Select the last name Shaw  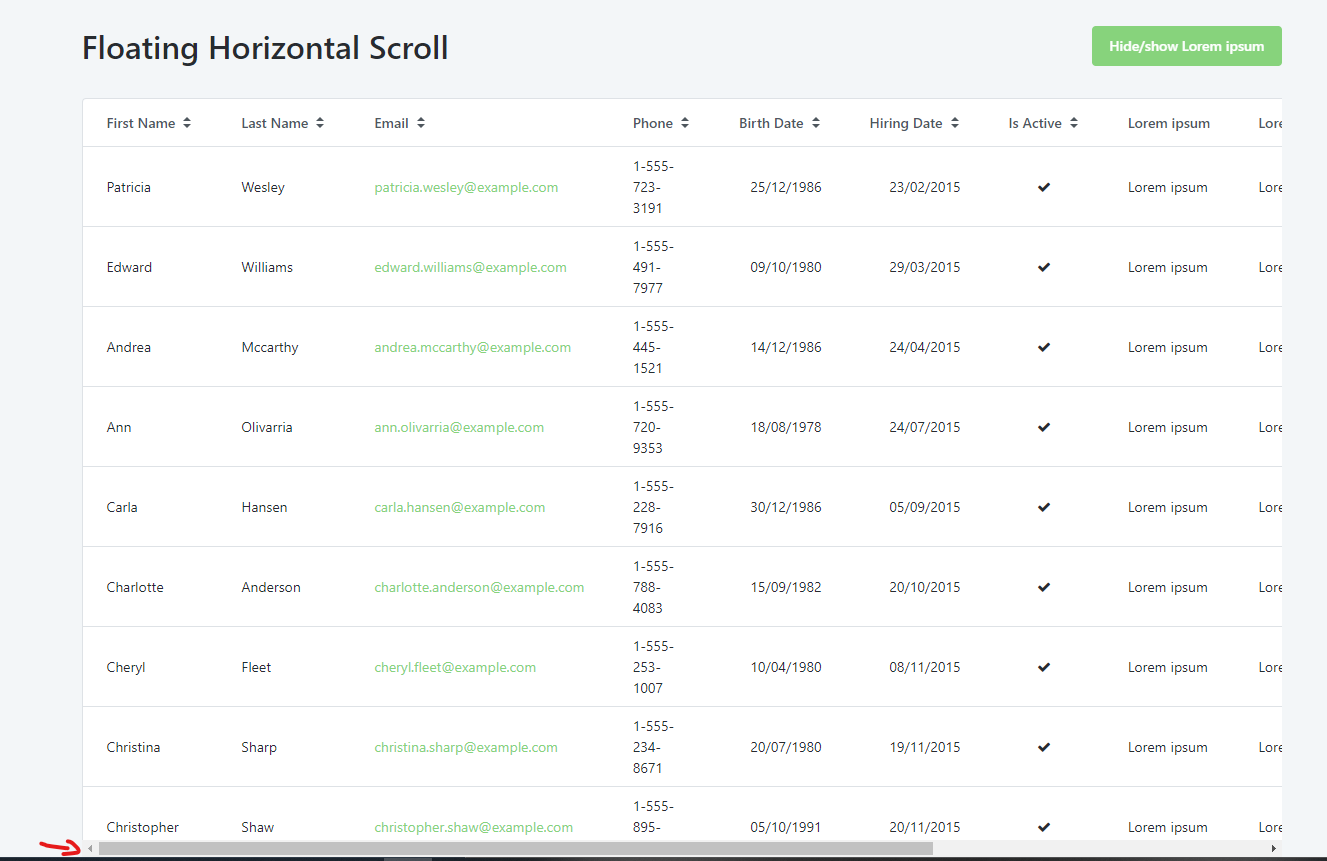tap(257, 827)
